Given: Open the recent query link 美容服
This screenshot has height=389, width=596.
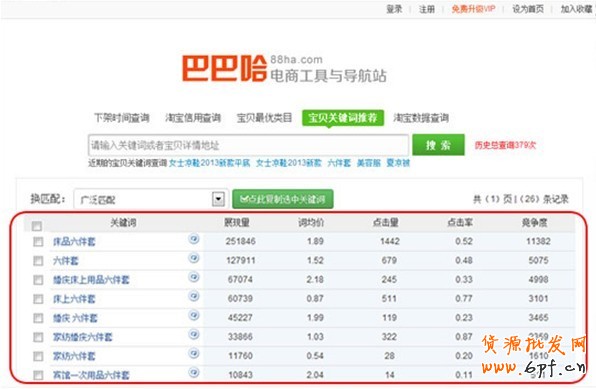Looking at the screenshot, I should tap(369, 163).
